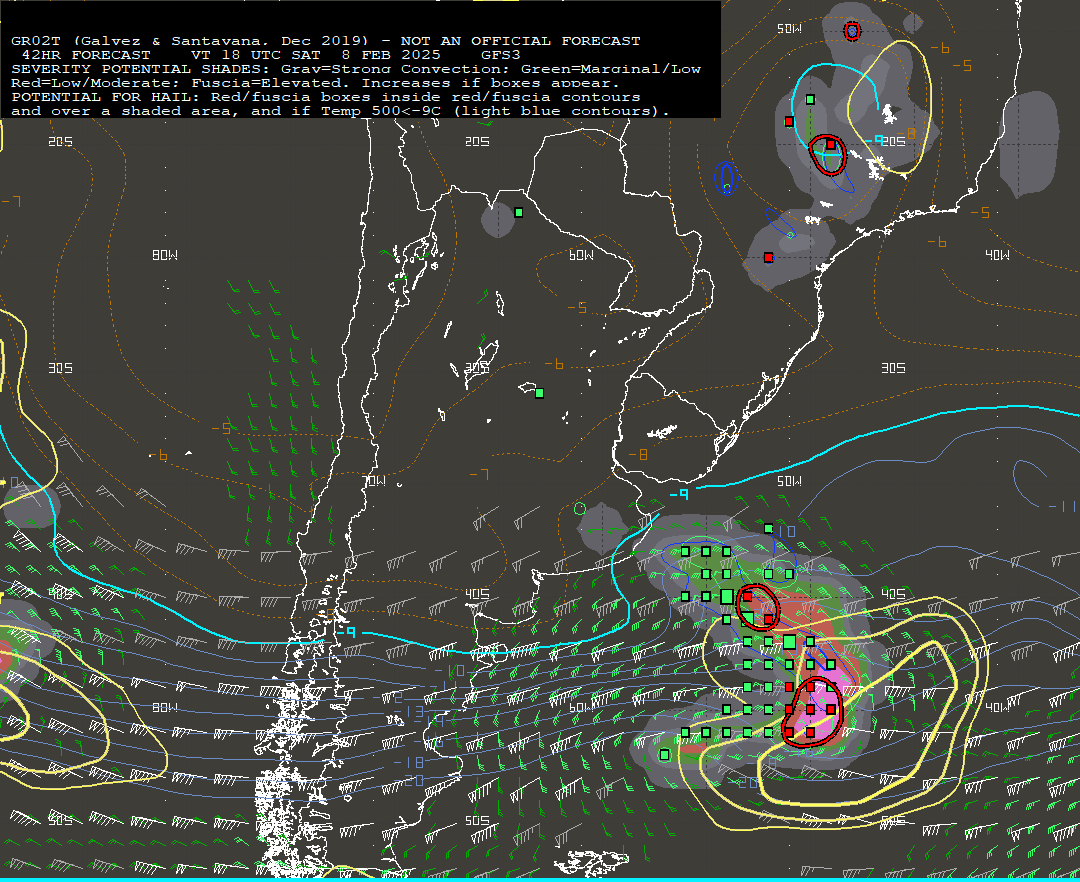Click the cyan '-9' label off southern Chile

tap(346, 631)
